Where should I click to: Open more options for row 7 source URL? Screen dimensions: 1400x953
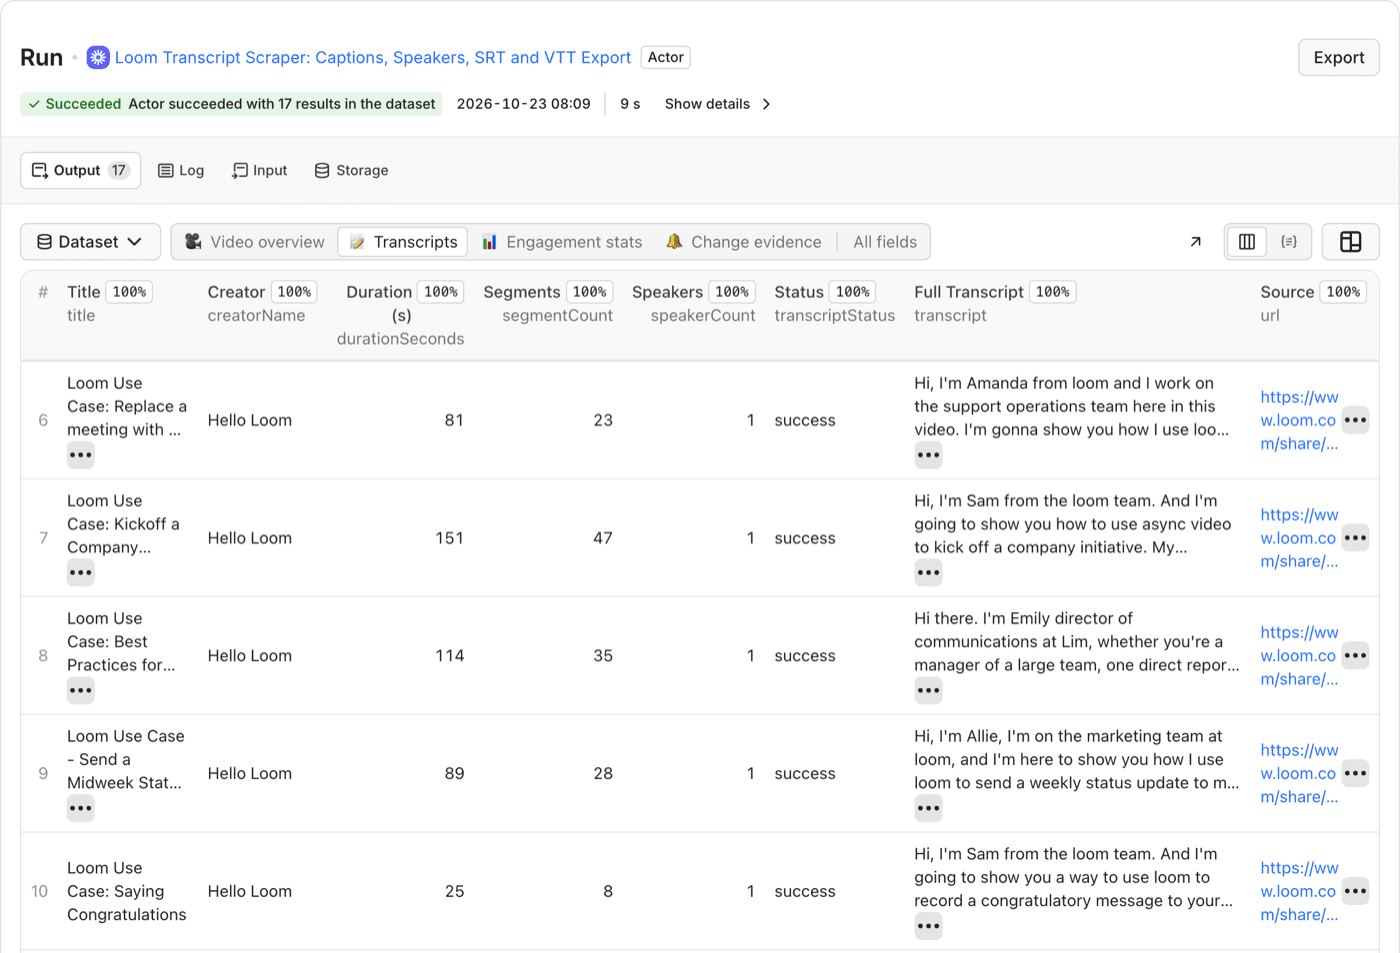click(1355, 538)
